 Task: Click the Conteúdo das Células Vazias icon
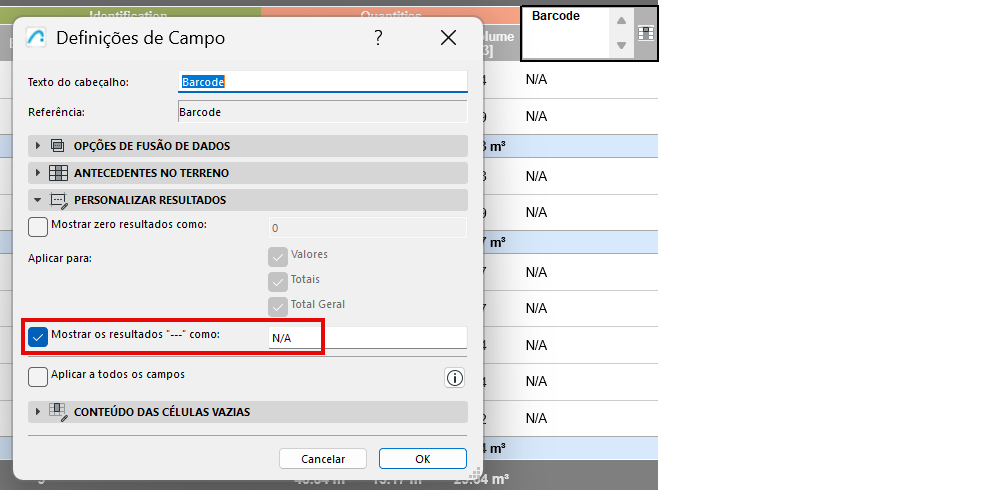(58, 412)
